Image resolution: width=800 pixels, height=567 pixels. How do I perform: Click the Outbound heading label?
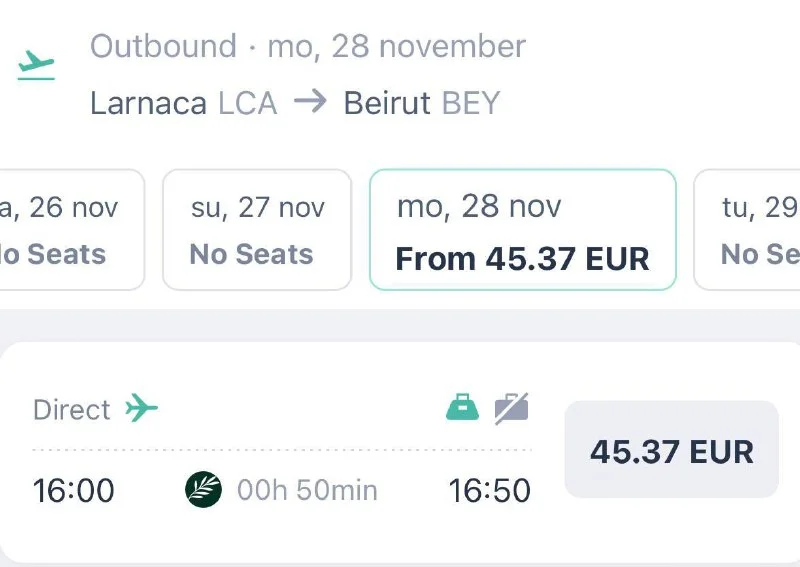pyautogui.click(x=163, y=46)
